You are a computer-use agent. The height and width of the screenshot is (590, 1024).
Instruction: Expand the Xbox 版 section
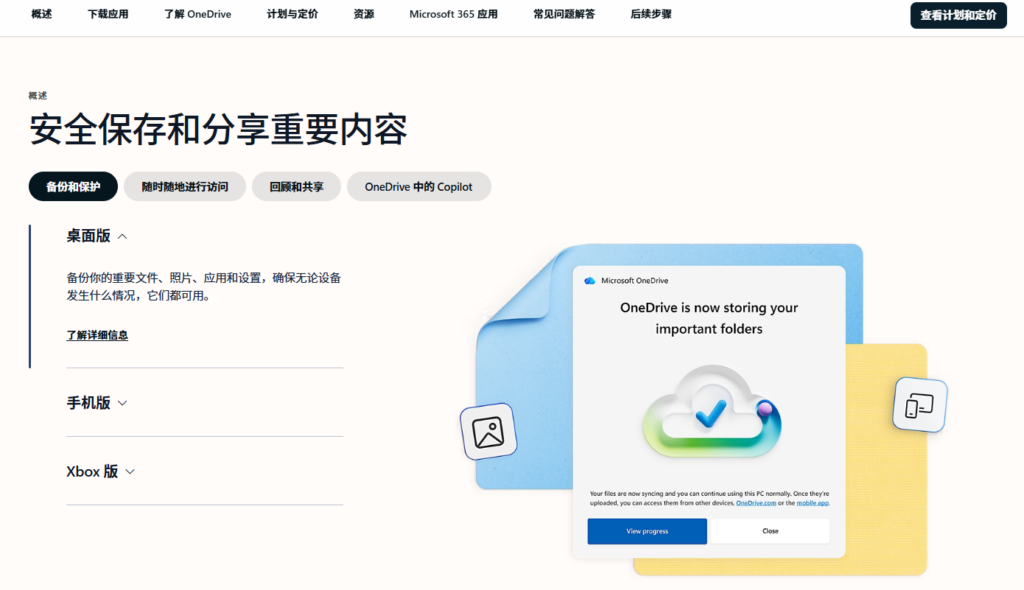point(101,471)
